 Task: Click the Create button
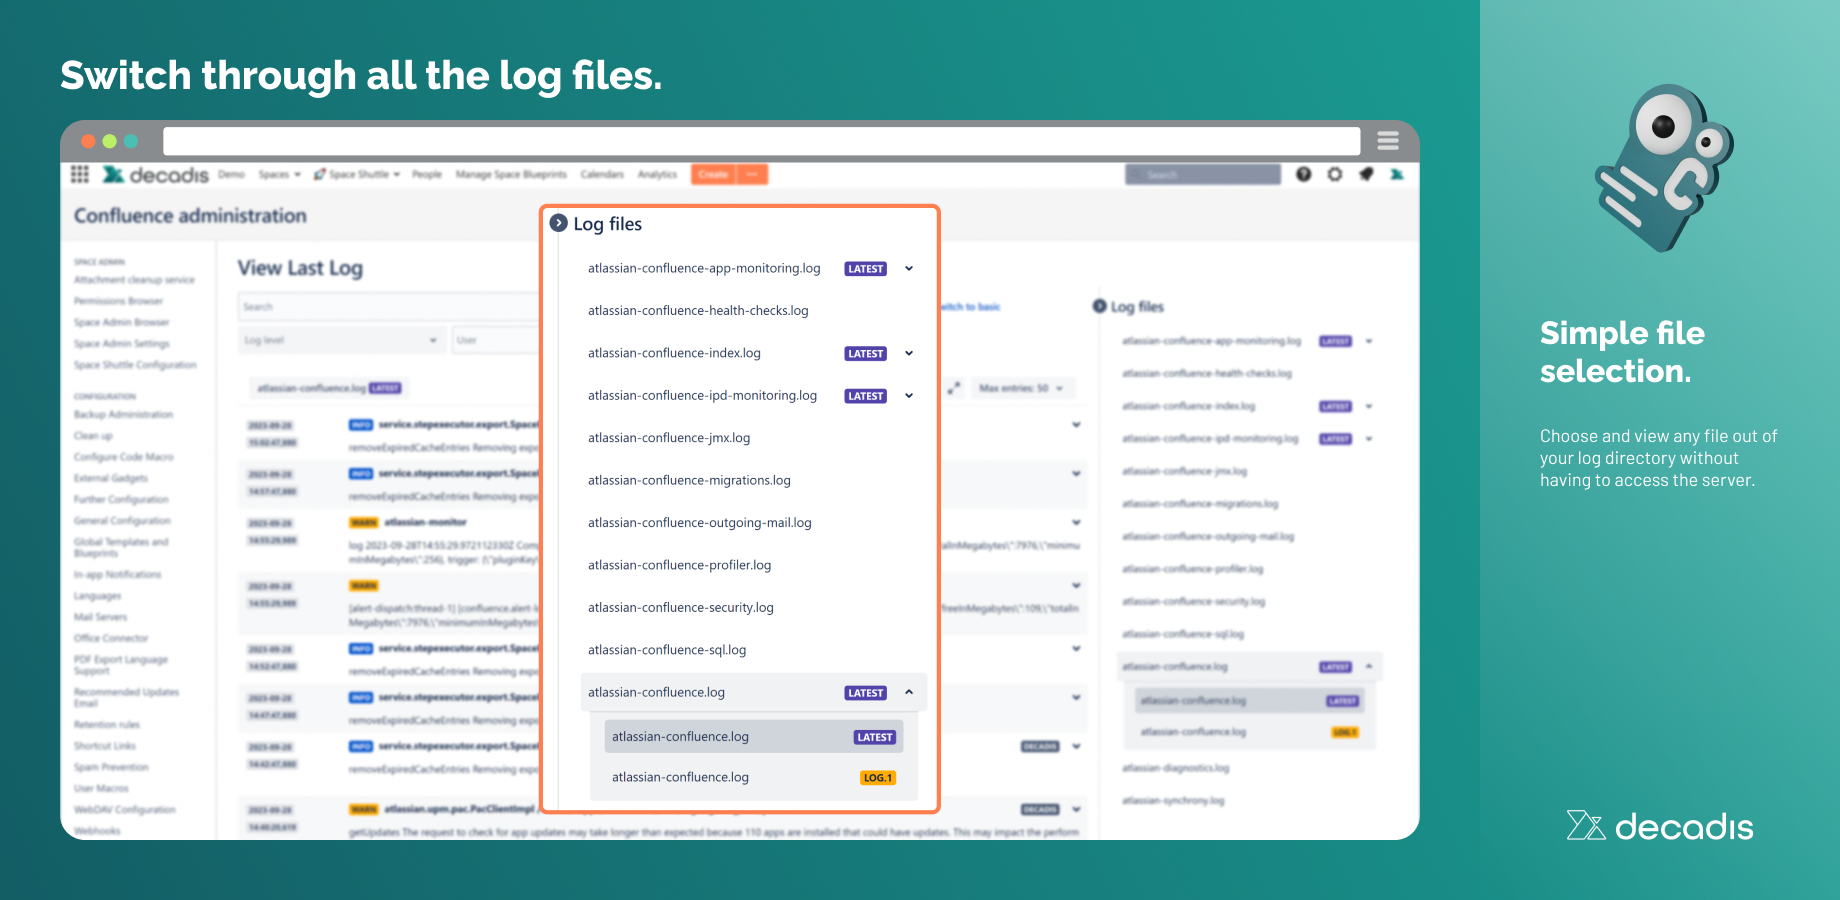click(713, 174)
